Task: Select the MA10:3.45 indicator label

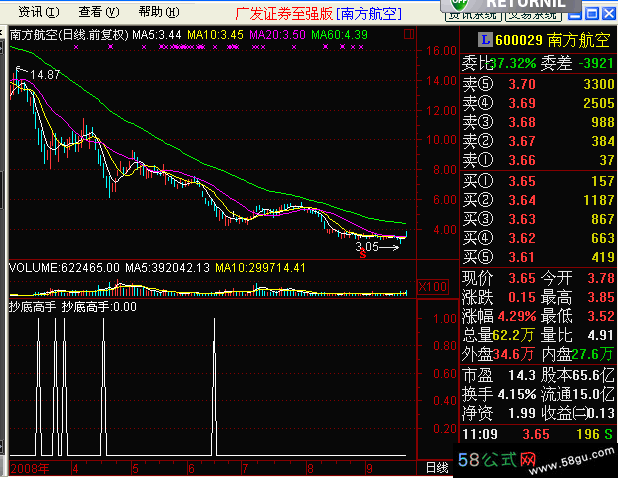Action: click(215, 35)
